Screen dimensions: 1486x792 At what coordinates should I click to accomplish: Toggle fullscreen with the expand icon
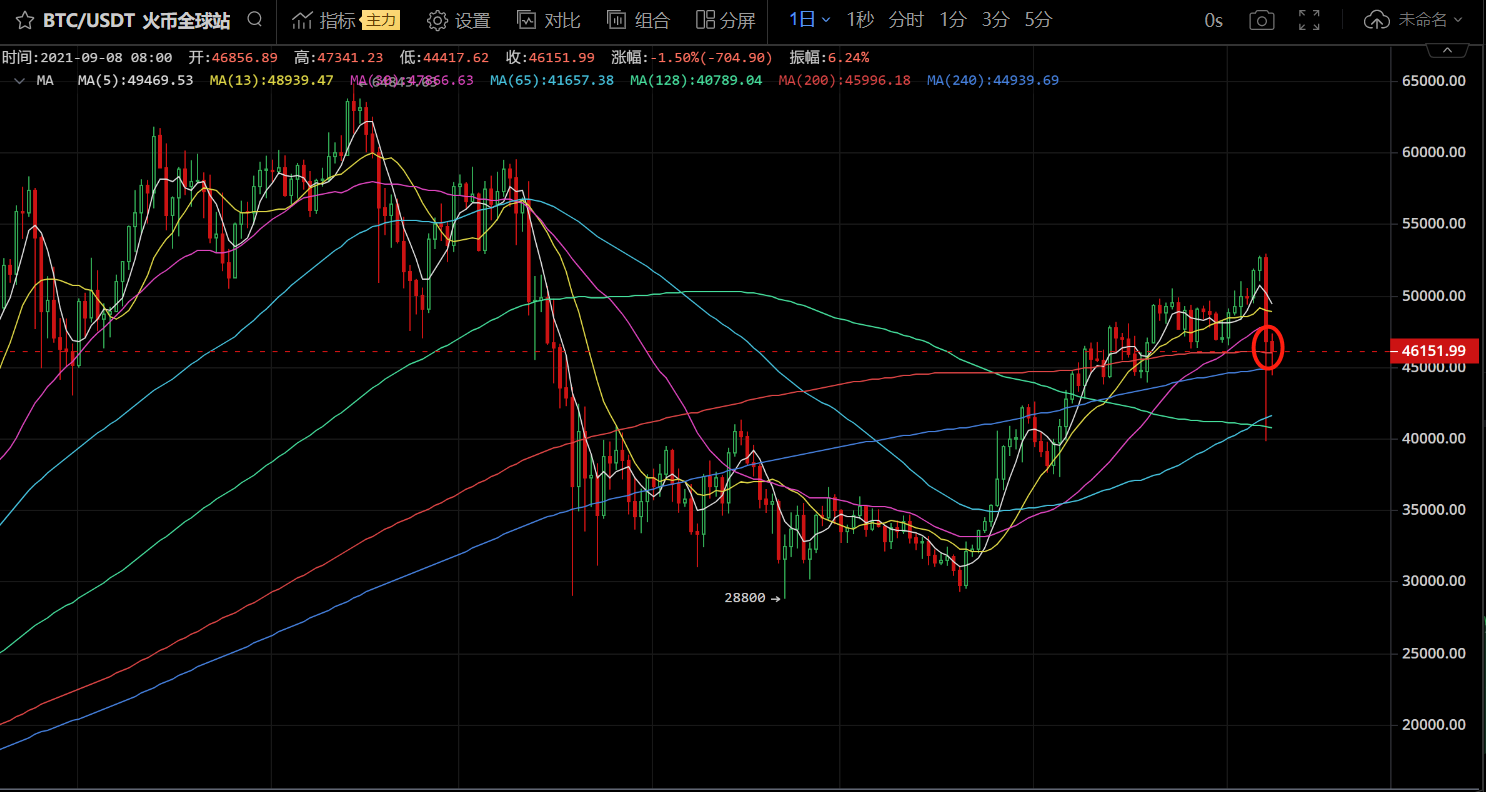[x=1309, y=20]
